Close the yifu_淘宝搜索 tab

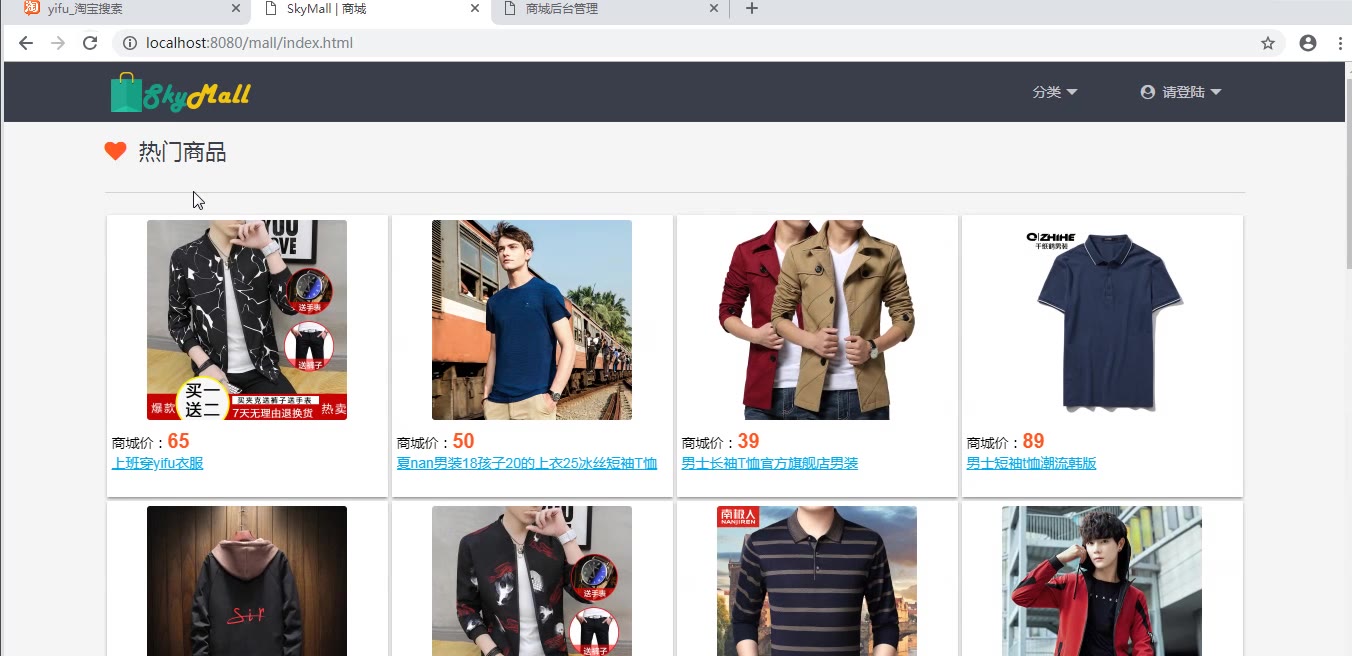pos(236,8)
